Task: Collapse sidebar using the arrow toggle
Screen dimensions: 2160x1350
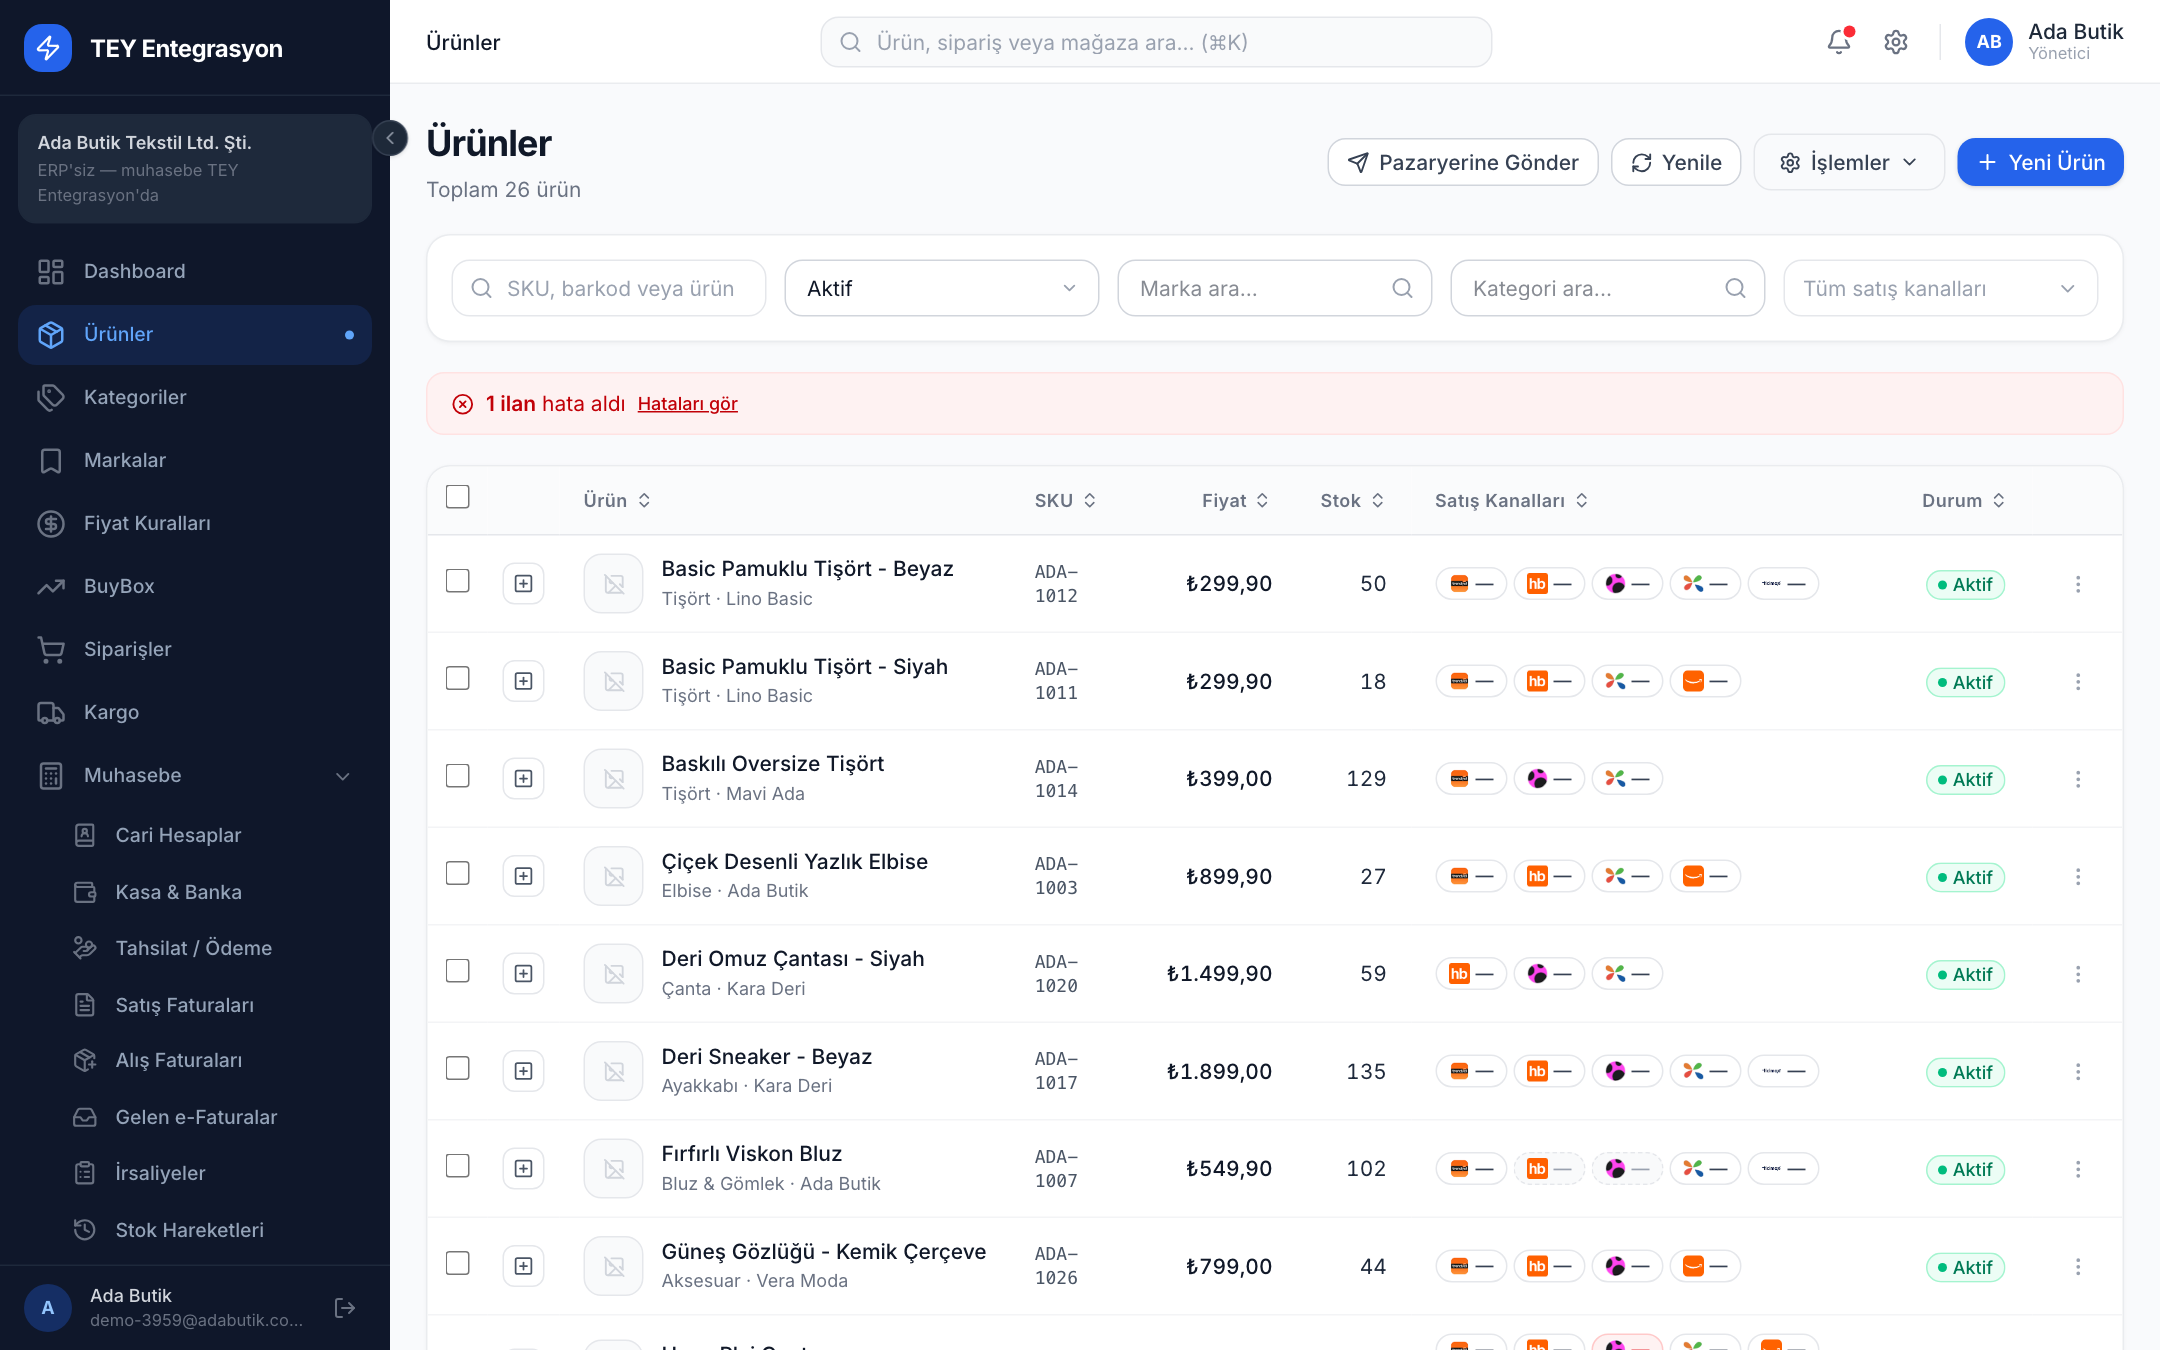Action: (390, 138)
